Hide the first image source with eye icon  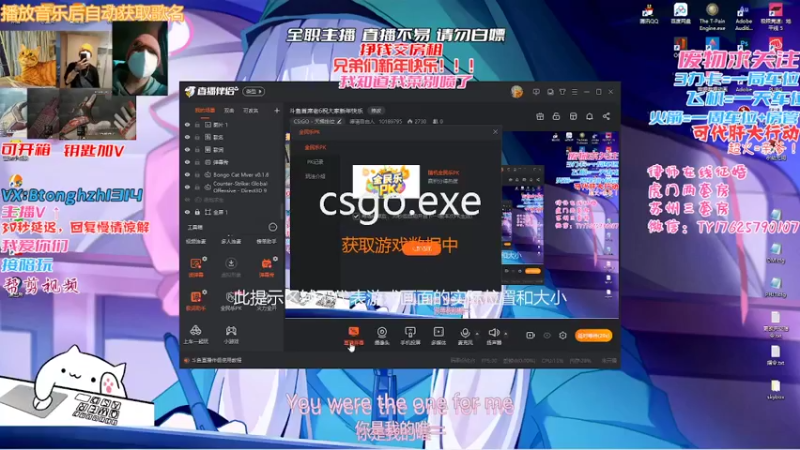(187, 124)
